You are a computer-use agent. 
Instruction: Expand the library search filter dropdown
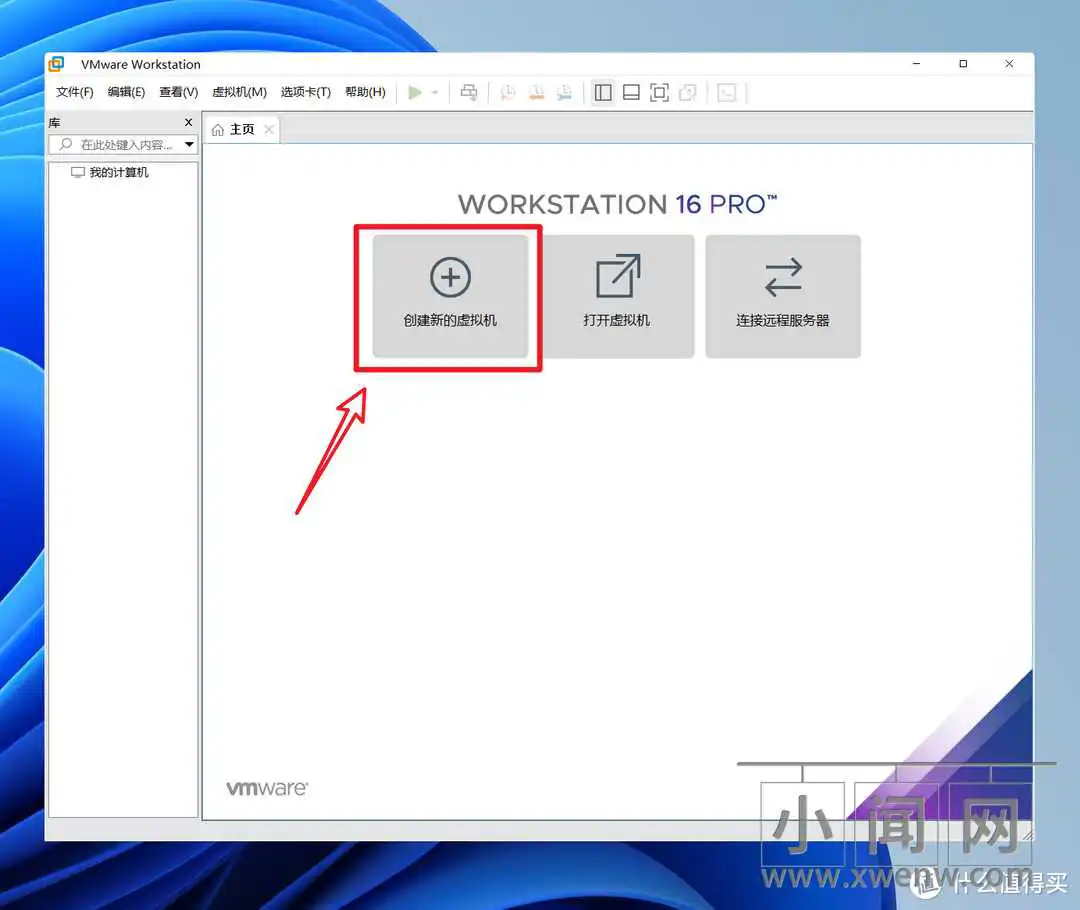189,145
